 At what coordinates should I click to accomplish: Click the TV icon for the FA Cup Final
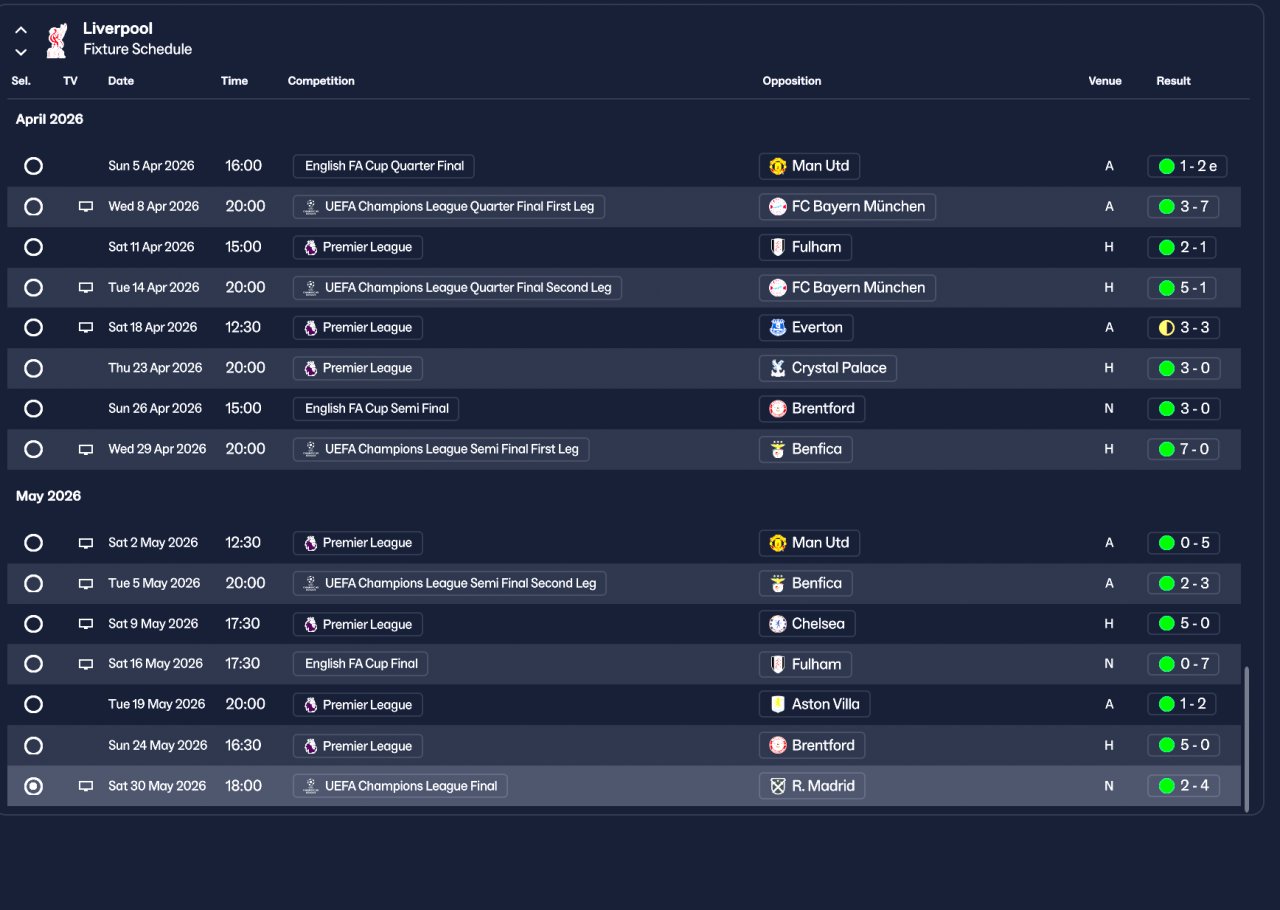[86, 664]
